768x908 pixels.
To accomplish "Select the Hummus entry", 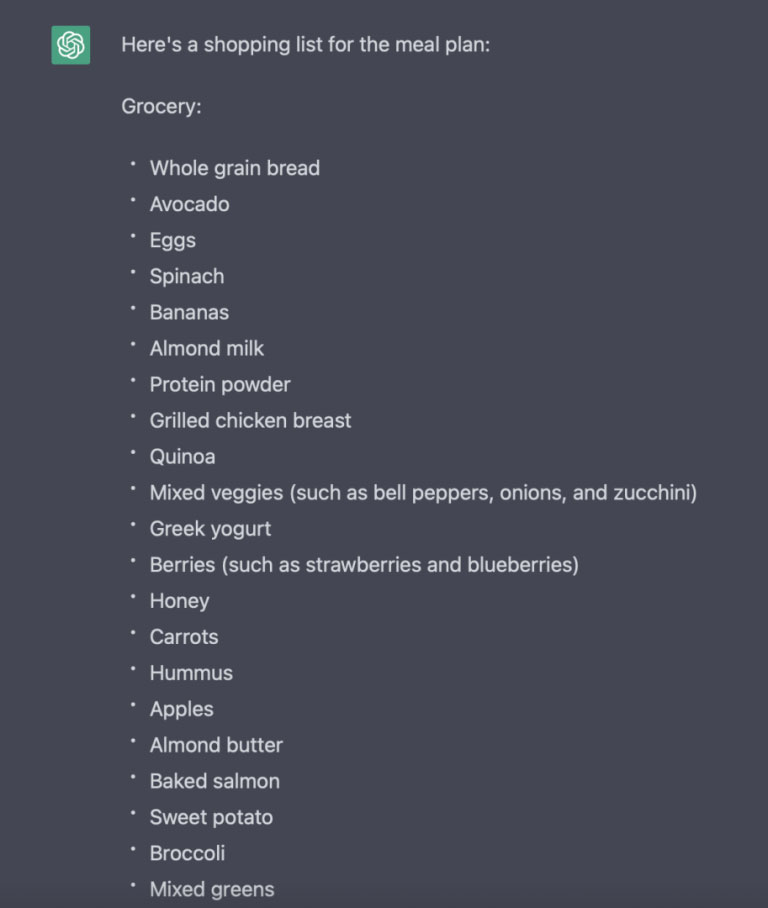I will 191,673.
